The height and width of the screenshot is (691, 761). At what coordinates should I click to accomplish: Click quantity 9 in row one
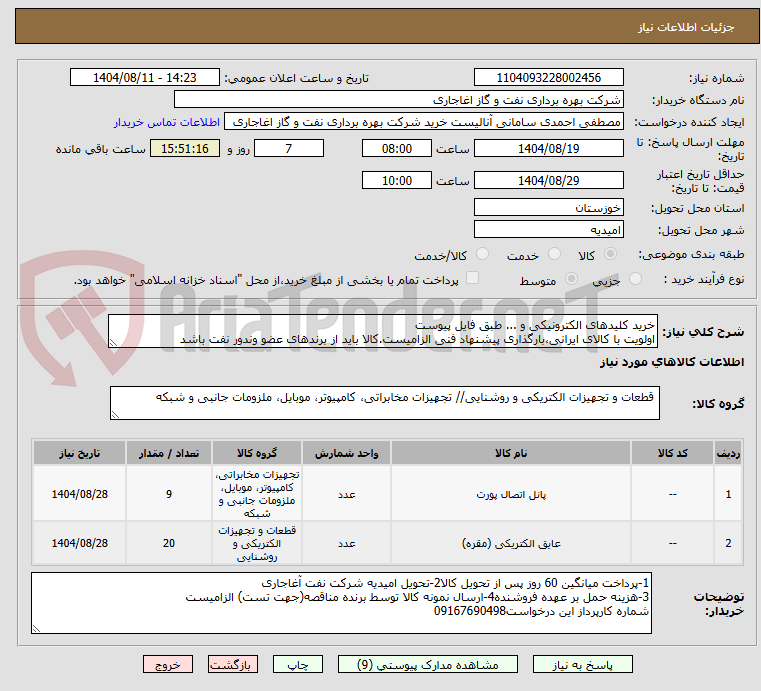coord(168,494)
